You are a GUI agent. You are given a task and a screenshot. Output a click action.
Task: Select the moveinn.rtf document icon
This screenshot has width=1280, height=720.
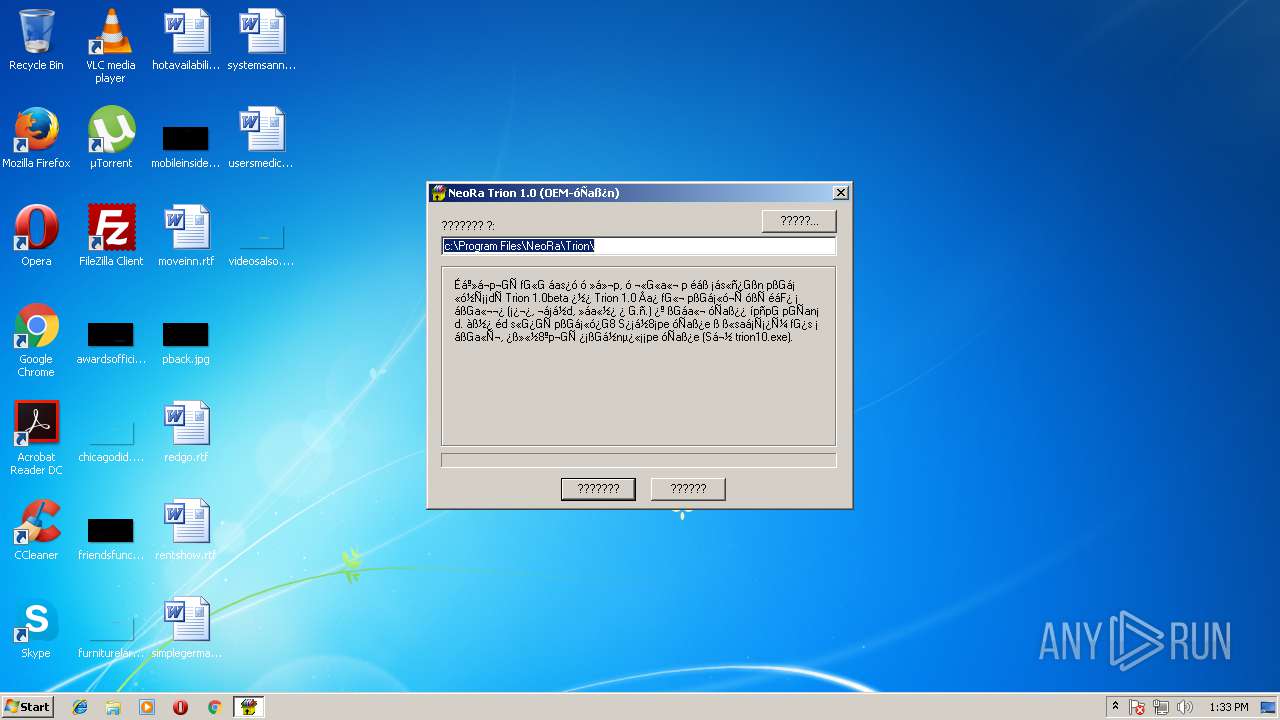point(186,236)
